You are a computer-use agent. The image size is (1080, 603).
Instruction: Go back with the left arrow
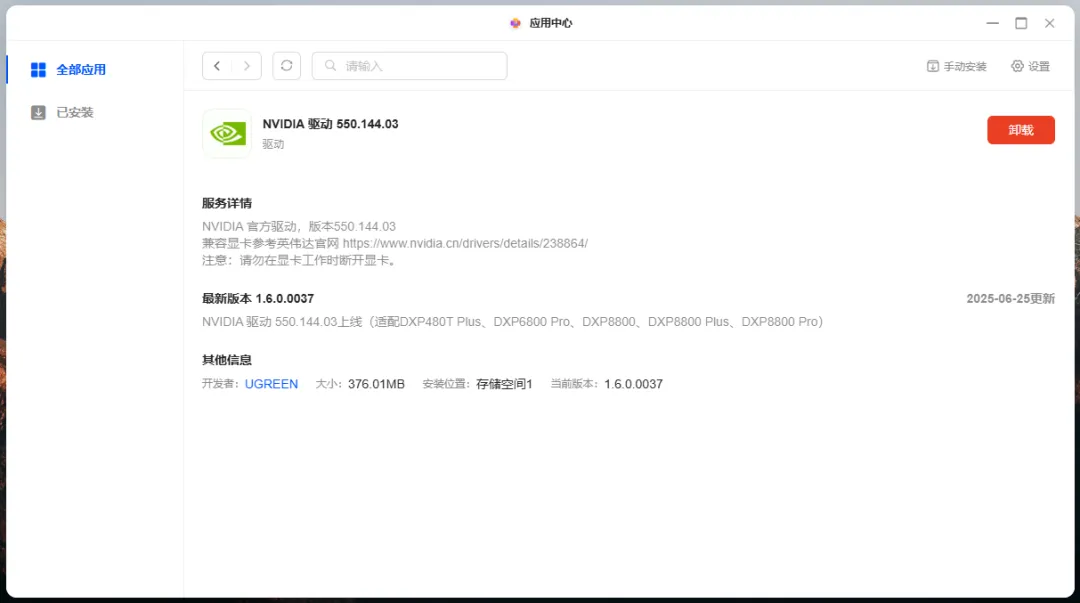click(217, 66)
